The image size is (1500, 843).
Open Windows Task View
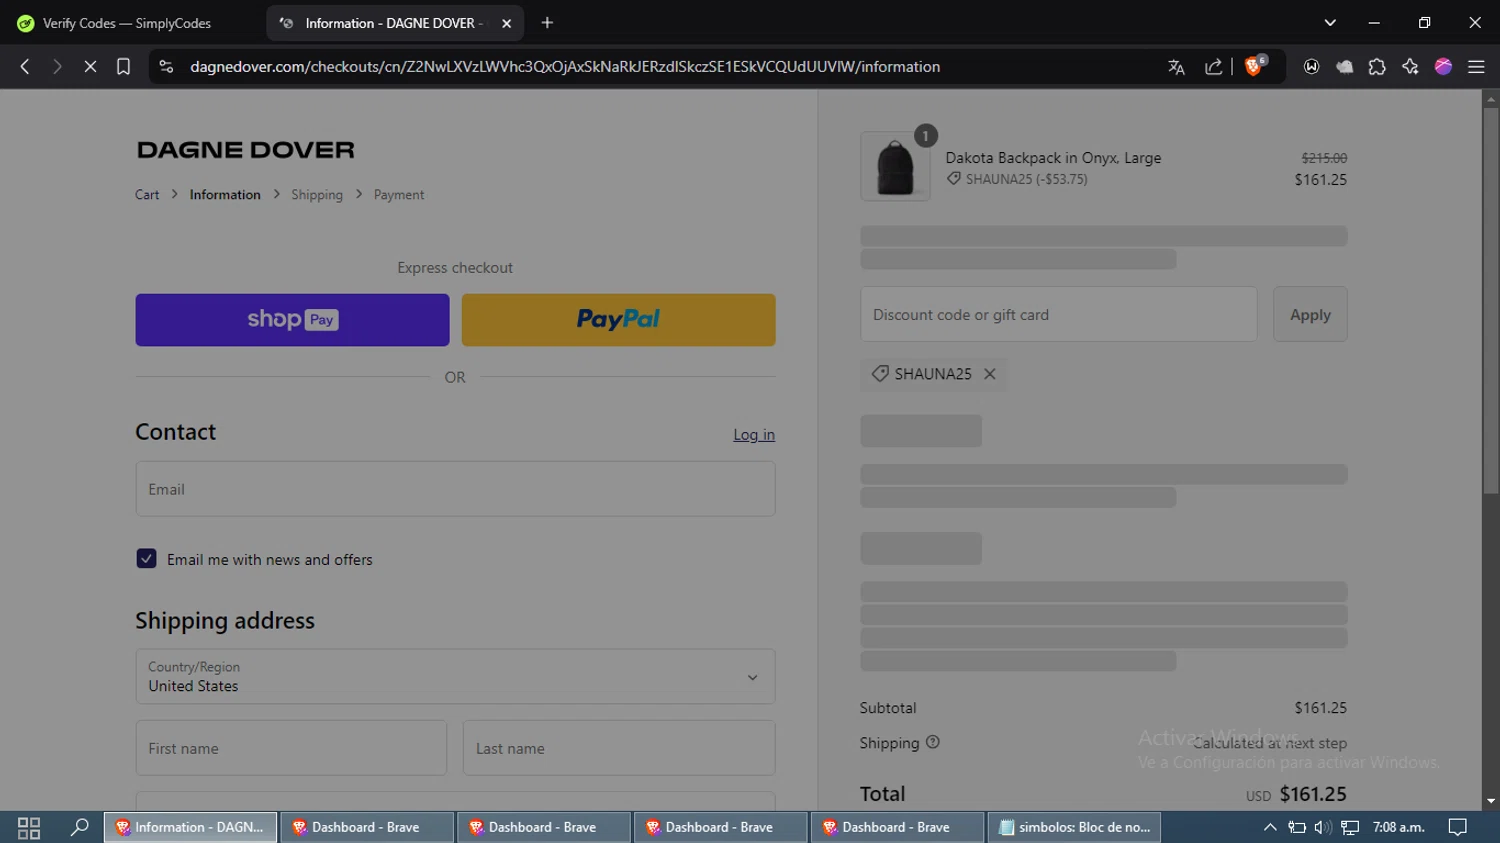coord(29,827)
